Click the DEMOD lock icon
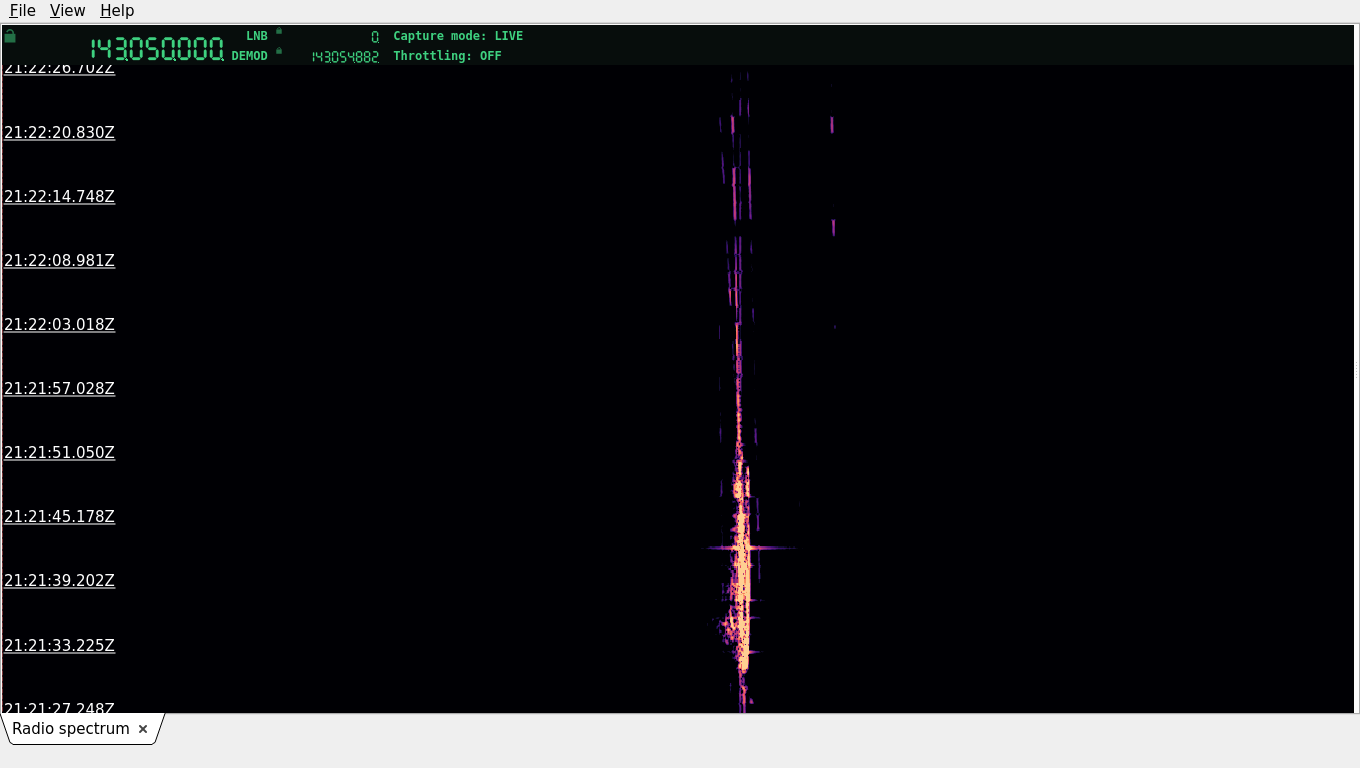The width and height of the screenshot is (1360, 768). coord(279,51)
